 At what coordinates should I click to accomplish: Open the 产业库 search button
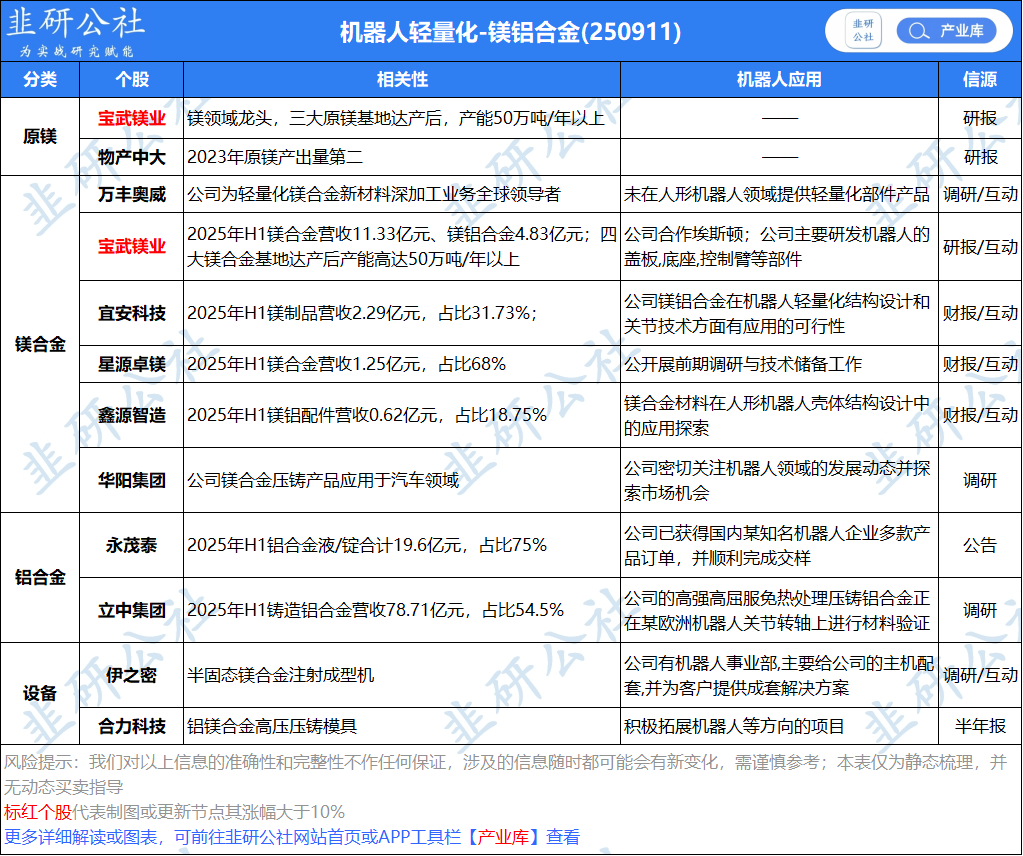[x=948, y=31]
